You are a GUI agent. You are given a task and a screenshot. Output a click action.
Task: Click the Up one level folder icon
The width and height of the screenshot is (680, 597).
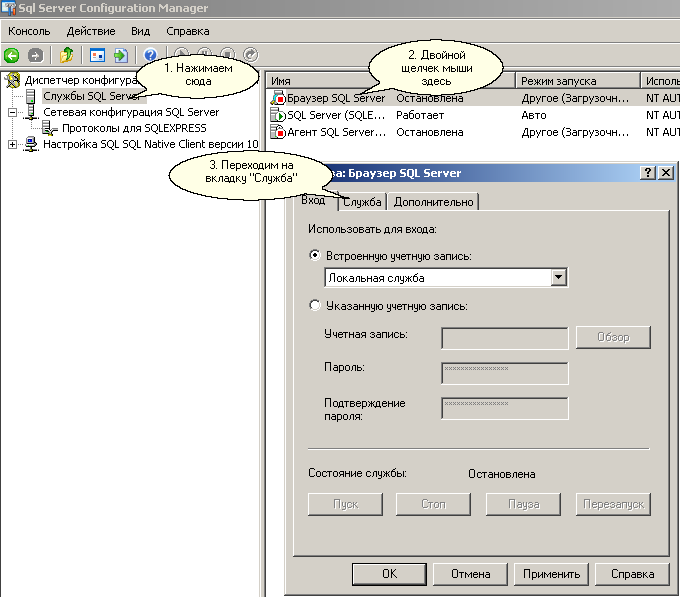click(x=67, y=56)
